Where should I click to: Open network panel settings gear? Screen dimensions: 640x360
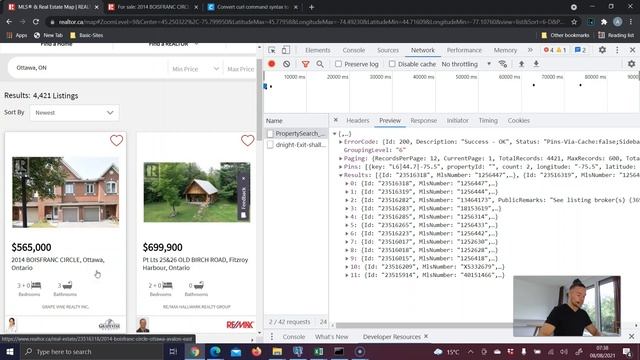point(631,64)
